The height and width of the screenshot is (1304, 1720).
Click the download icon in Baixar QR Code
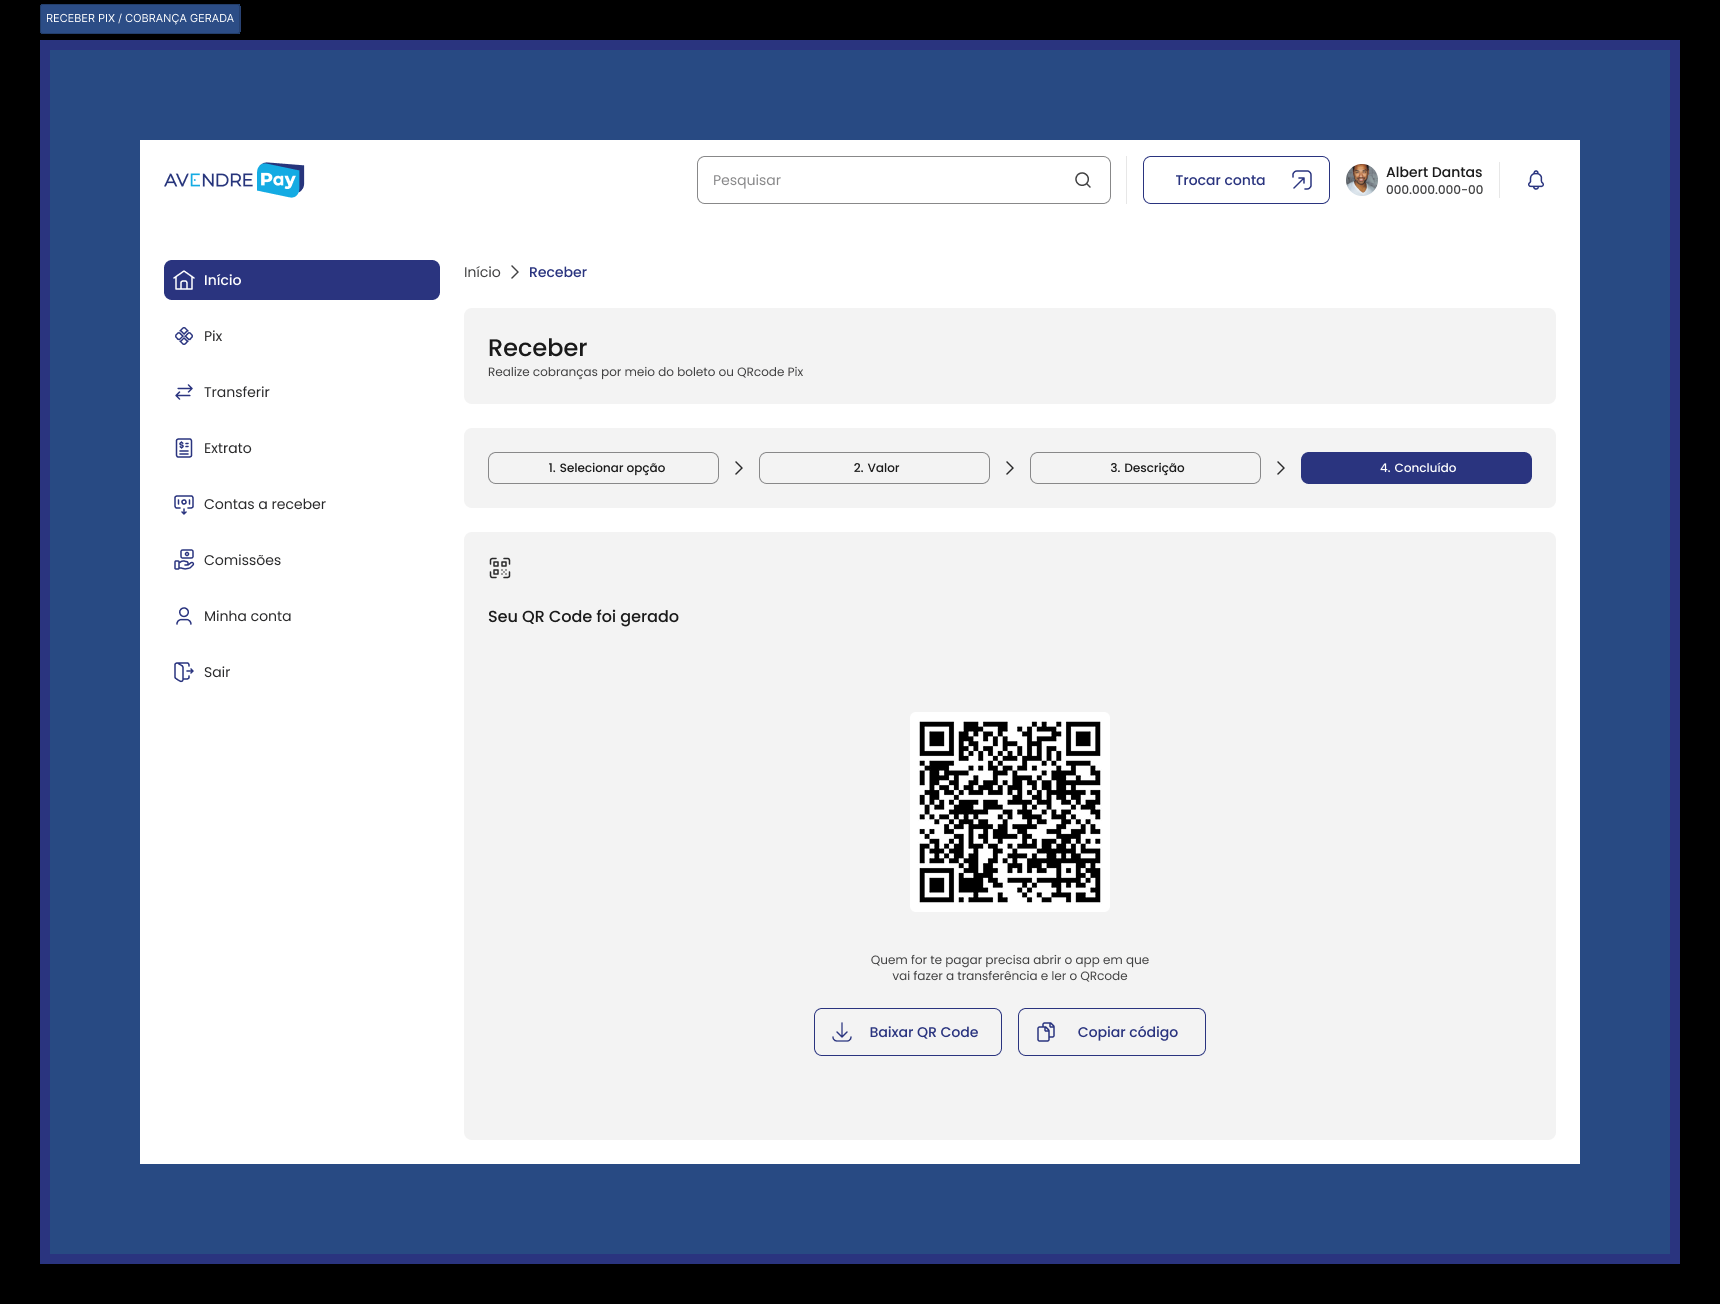point(842,1032)
